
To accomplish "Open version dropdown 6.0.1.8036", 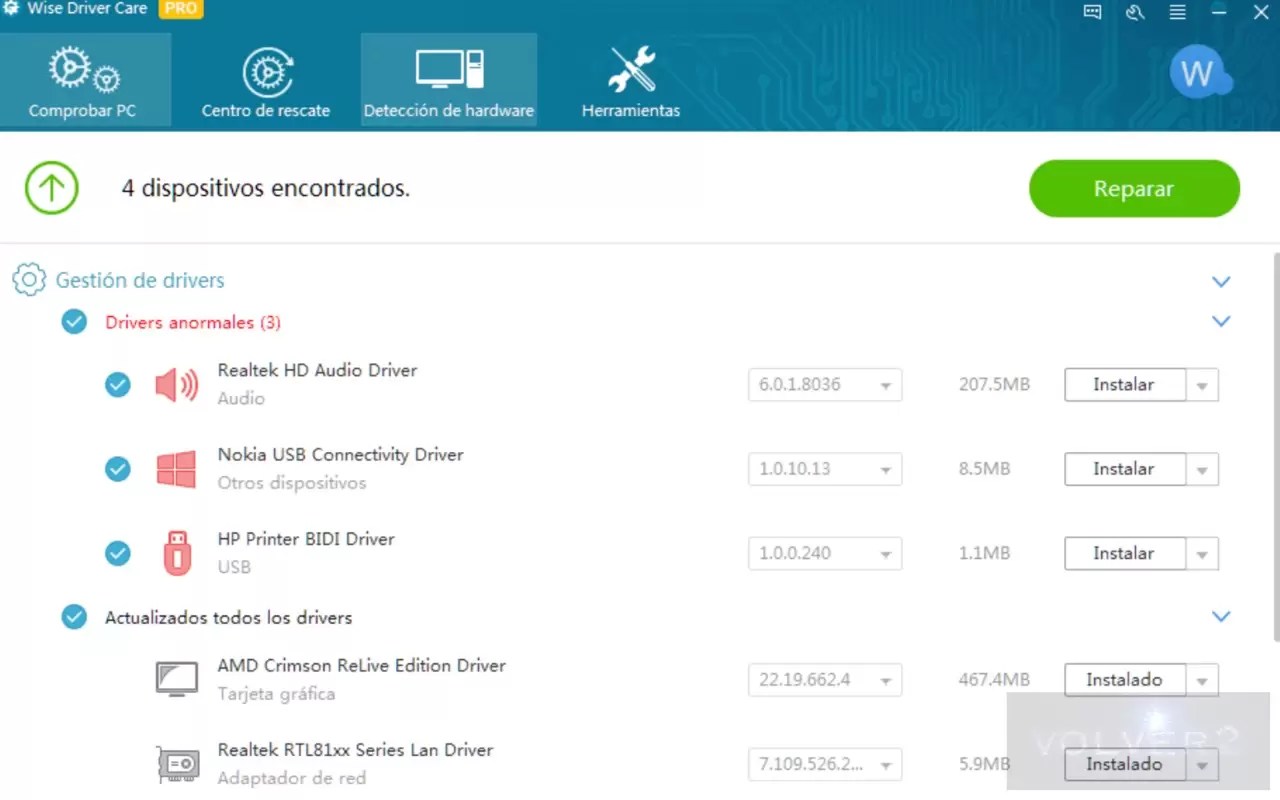I will coord(825,385).
